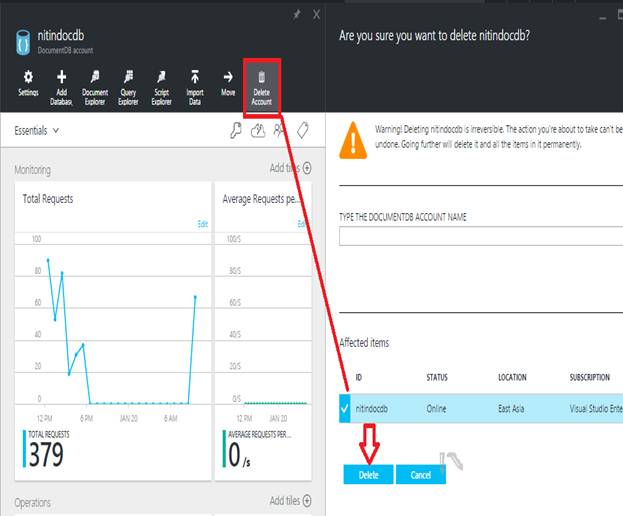This screenshot has width=623, height=516.
Task: Click the East Asia location cell
Action: 511,408
